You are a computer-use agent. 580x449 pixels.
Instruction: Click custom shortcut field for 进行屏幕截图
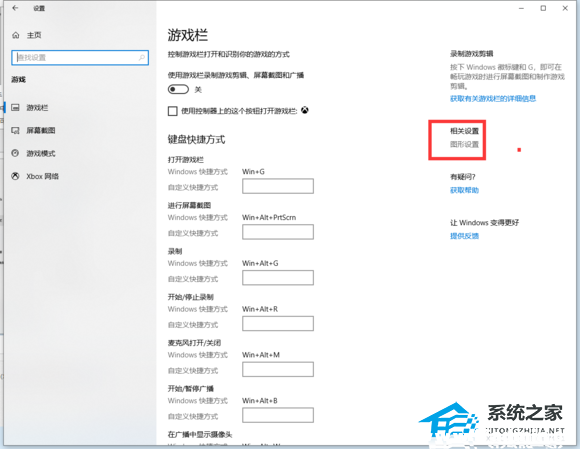pyautogui.click(x=278, y=232)
